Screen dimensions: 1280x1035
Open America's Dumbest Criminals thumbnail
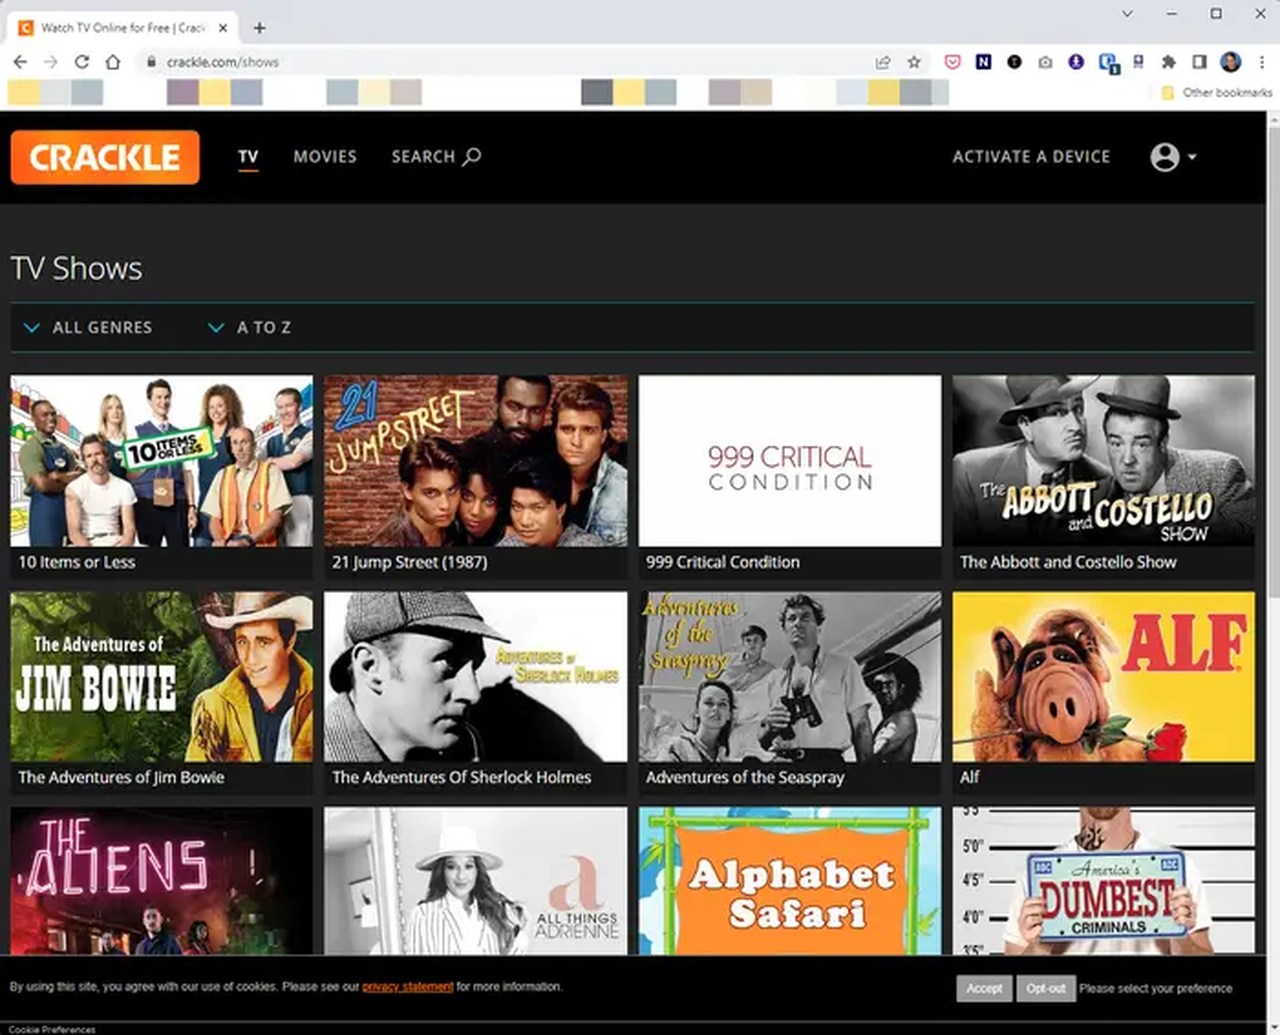coord(1104,881)
